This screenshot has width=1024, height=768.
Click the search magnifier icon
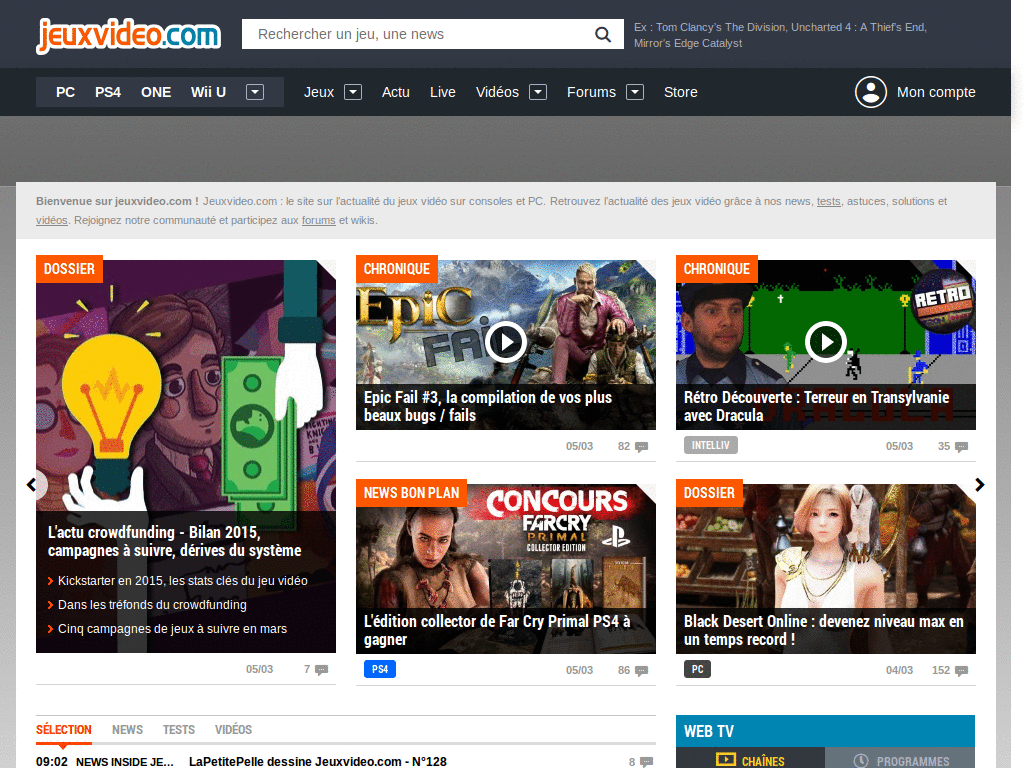point(603,34)
